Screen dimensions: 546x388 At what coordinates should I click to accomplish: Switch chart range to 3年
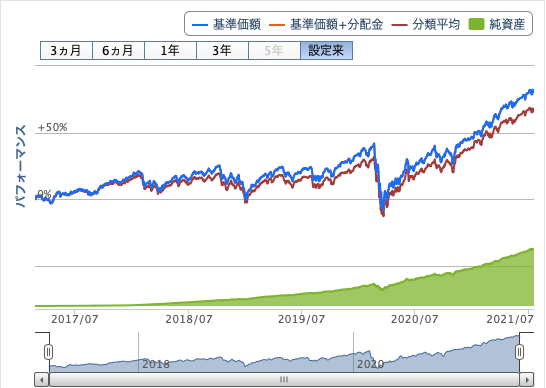click(x=222, y=51)
